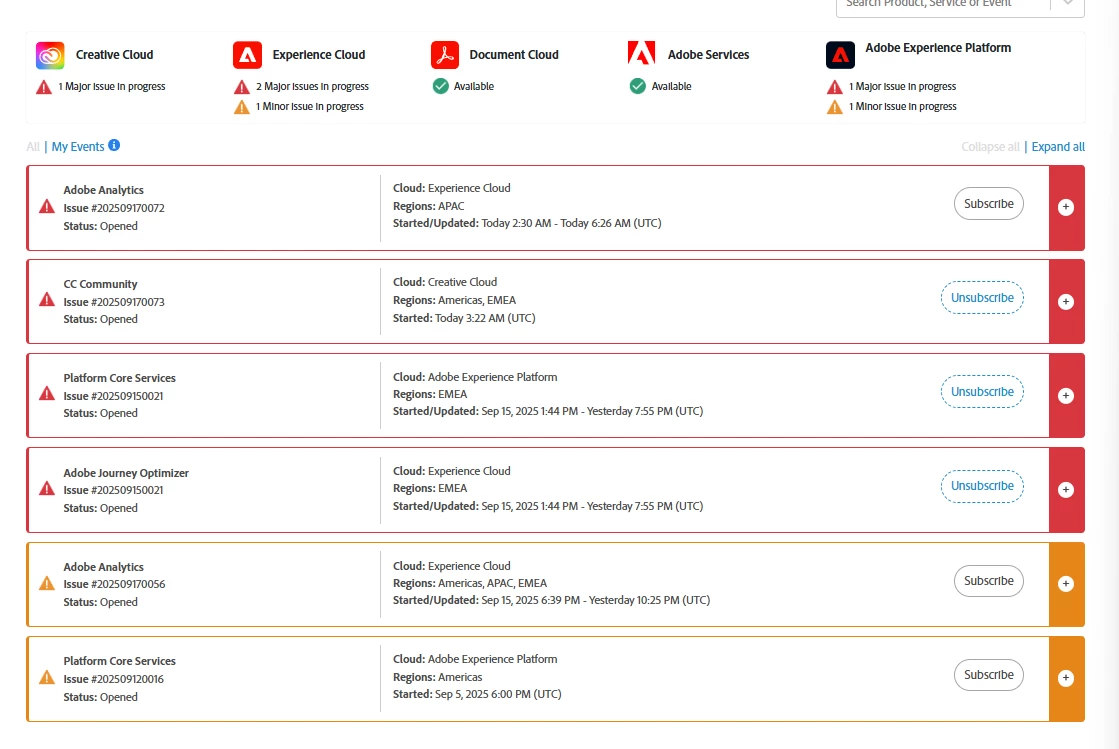Screen dimensions: 1119x749
Task: Click 'Started: Today 3:22 AM (UTC)' text
Action: (464, 318)
